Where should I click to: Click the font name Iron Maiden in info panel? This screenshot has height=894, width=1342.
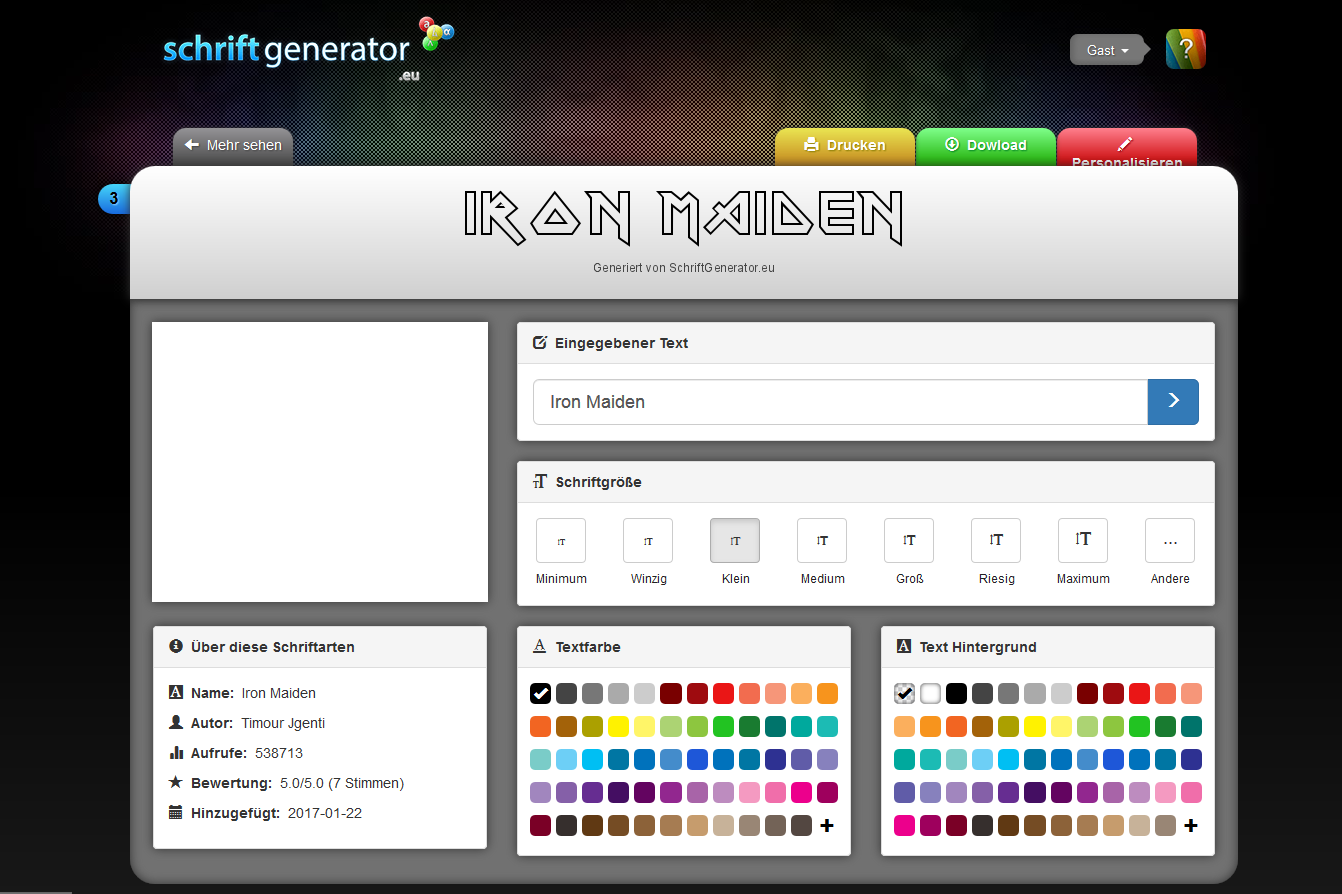[x=279, y=693]
